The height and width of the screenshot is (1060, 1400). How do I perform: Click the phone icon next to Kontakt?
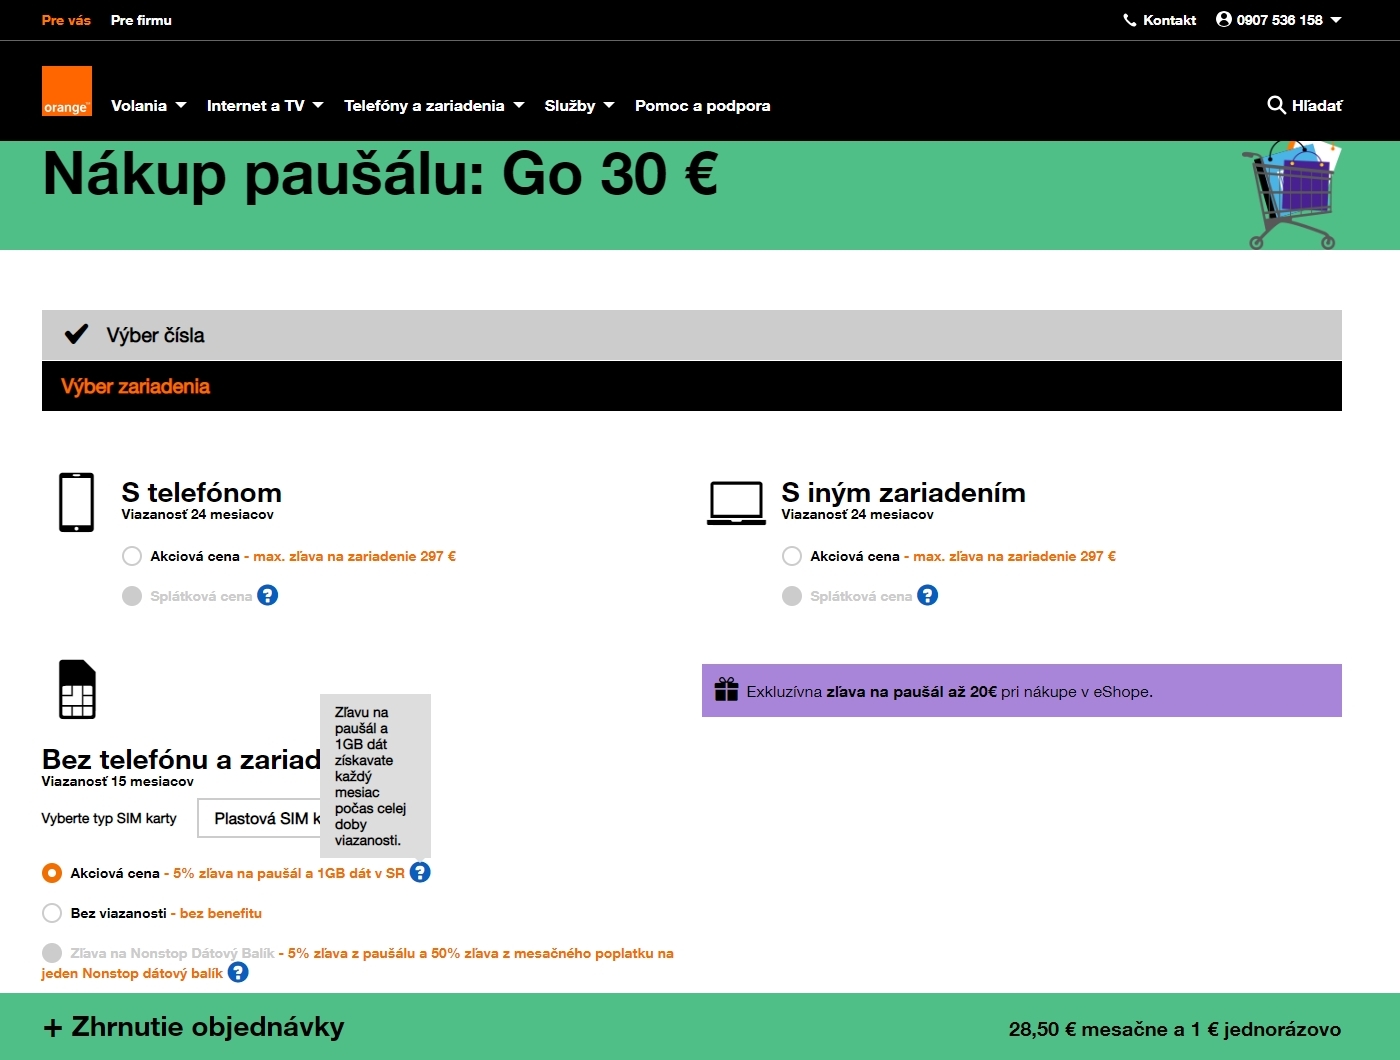click(1130, 20)
